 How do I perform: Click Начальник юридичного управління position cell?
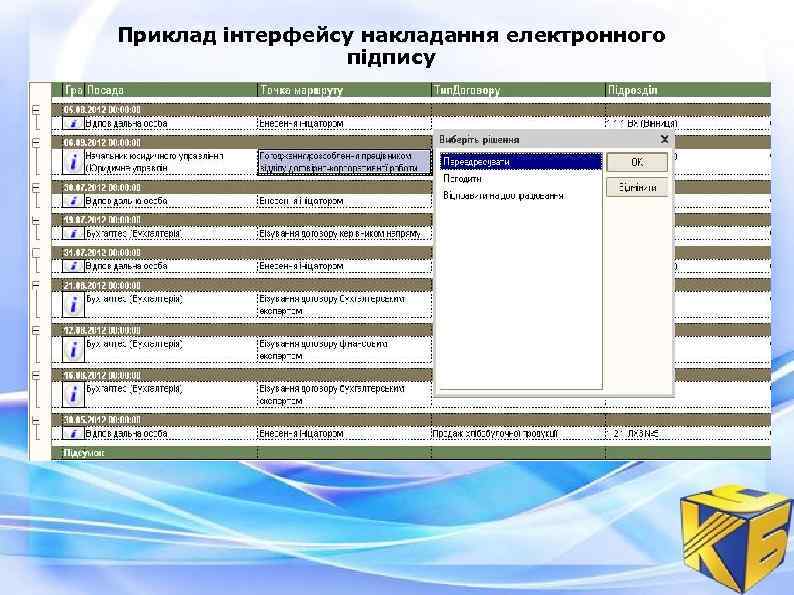click(x=171, y=162)
